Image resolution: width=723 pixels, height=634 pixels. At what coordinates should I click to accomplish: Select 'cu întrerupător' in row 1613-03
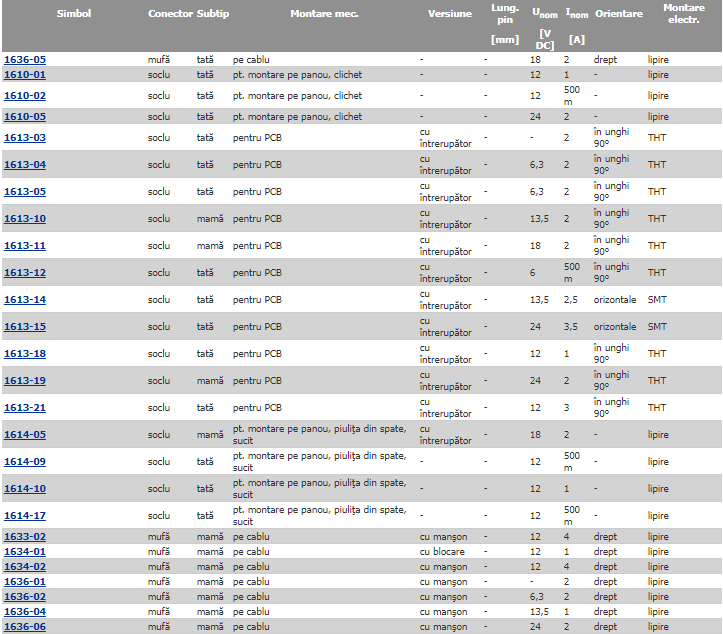445,138
